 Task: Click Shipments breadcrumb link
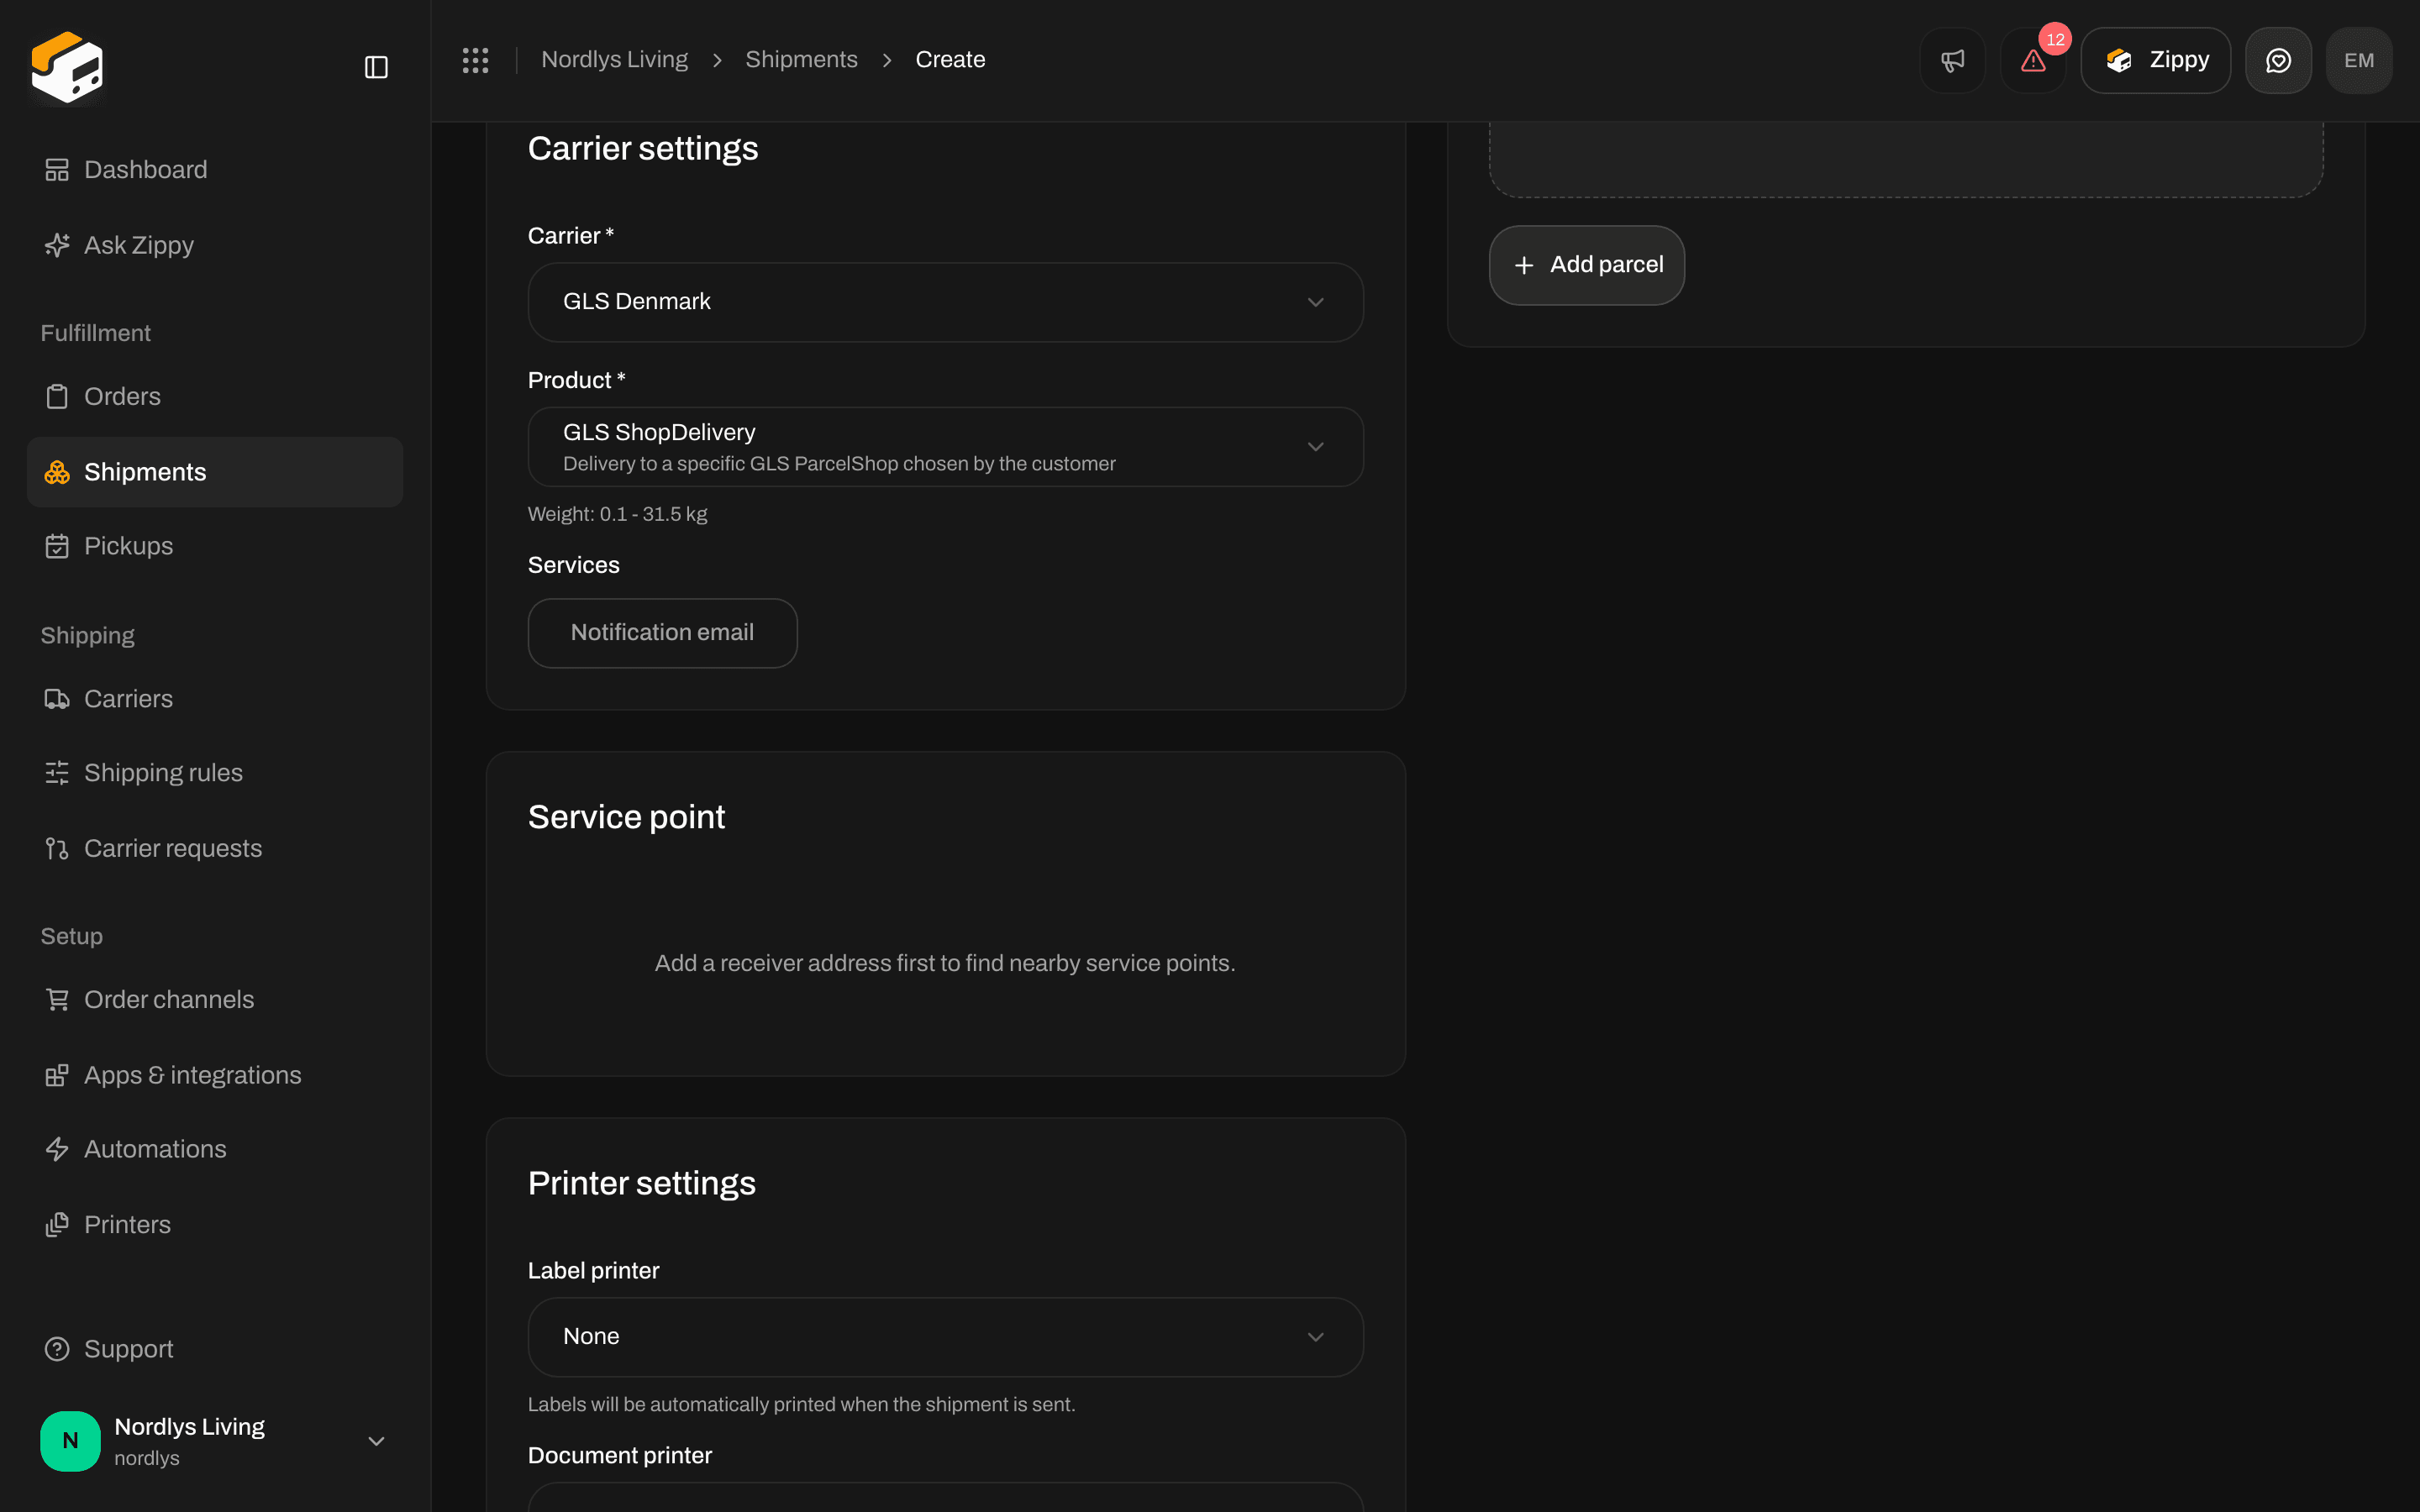[801, 60]
